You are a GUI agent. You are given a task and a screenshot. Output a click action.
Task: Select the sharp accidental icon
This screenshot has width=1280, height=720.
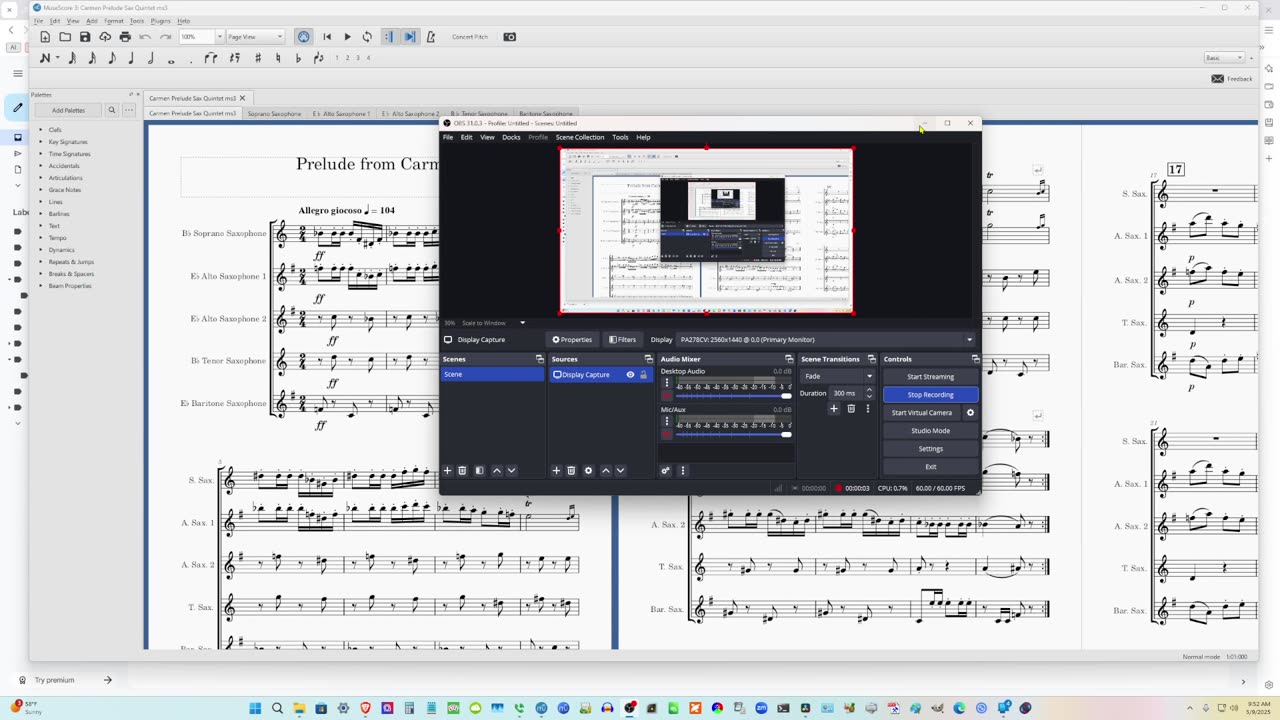click(258, 58)
